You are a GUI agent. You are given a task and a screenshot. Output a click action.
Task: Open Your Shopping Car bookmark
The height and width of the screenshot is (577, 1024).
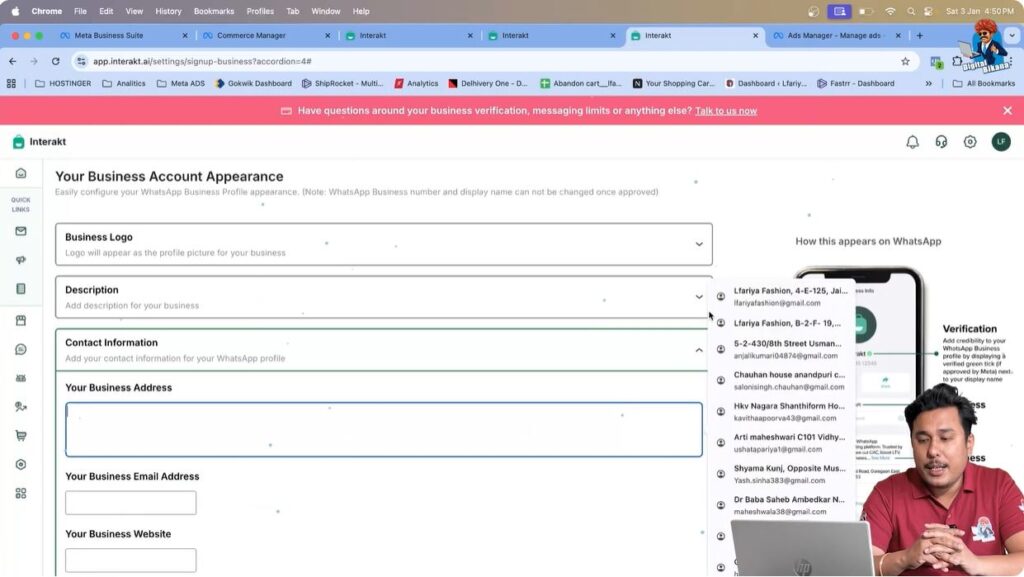coord(673,84)
